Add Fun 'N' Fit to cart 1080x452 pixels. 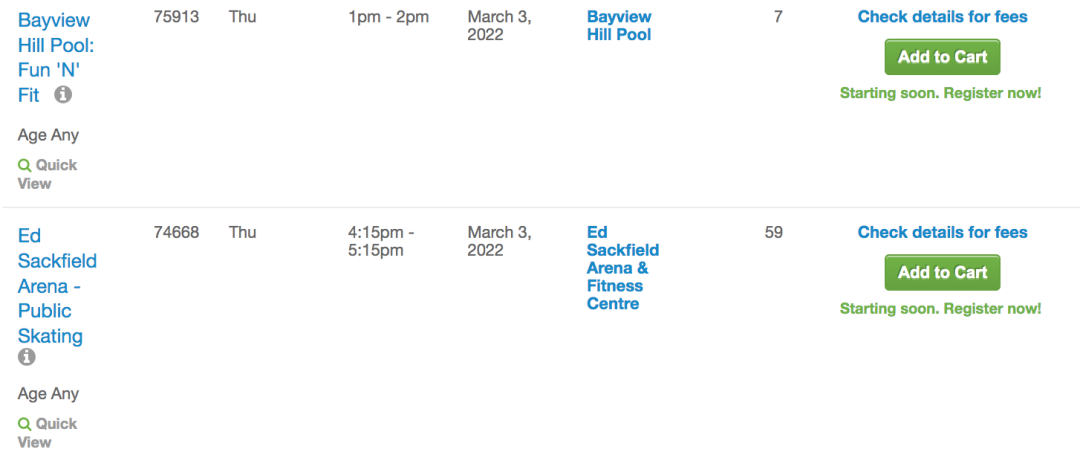[942, 57]
